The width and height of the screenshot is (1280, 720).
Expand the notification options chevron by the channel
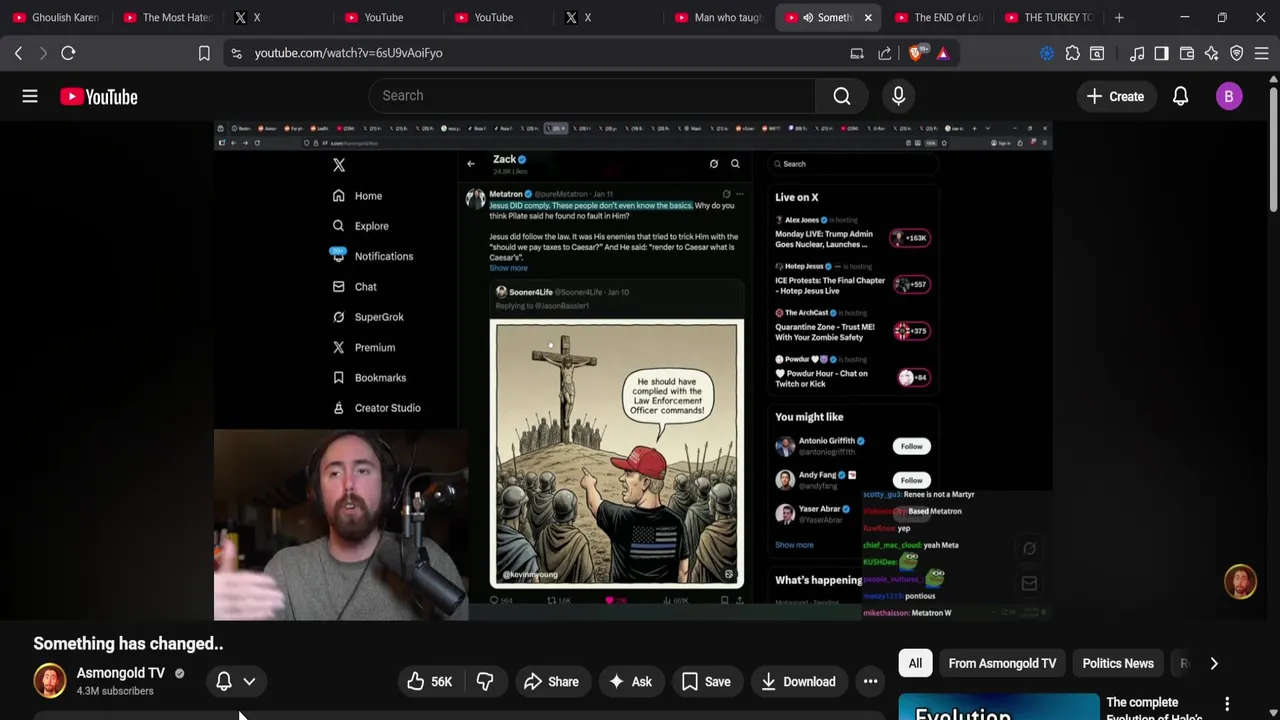(x=249, y=682)
